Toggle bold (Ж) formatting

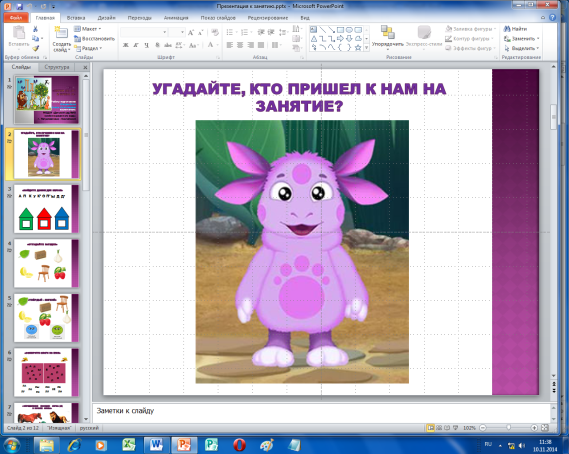click(x=126, y=45)
